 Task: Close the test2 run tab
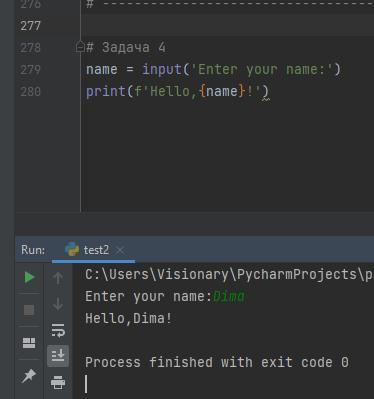point(120,250)
